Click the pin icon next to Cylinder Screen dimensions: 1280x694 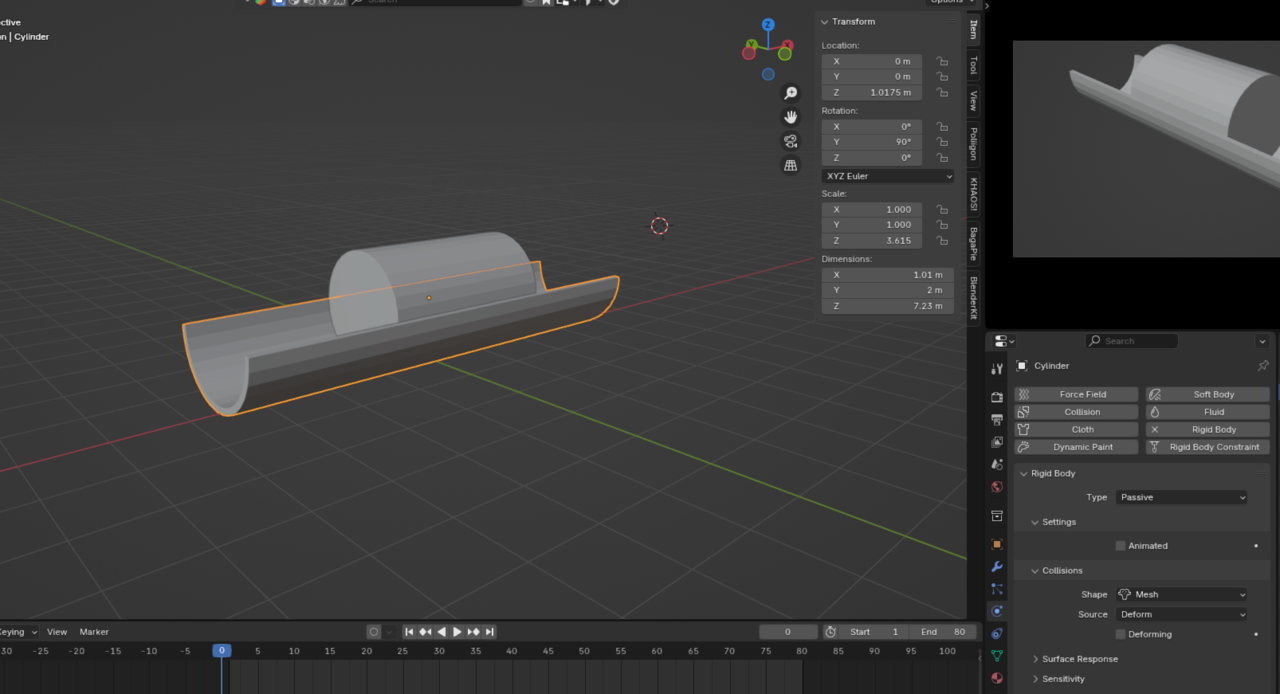1262,366
